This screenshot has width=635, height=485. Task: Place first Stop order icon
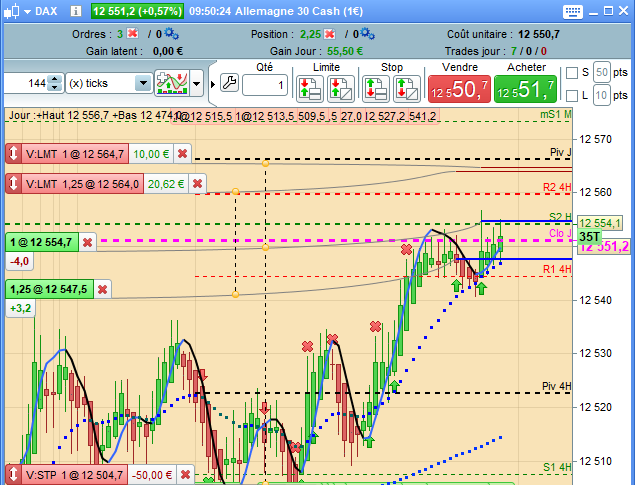point(375,89)
